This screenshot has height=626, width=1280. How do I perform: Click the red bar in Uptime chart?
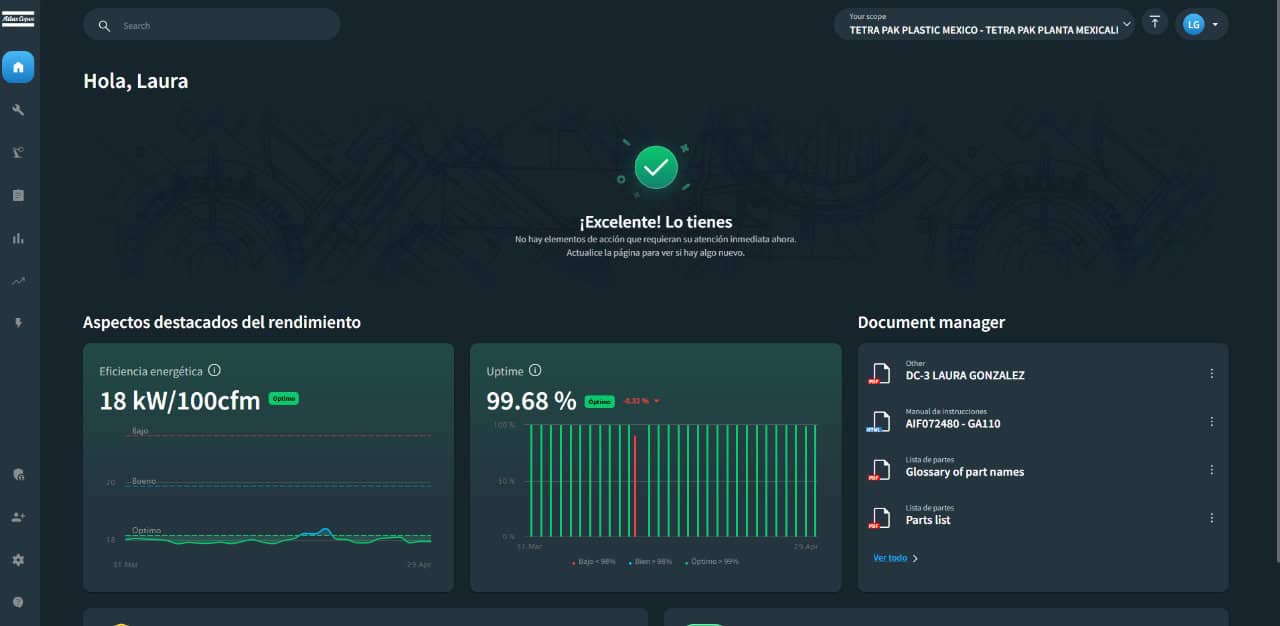(634, 485)
